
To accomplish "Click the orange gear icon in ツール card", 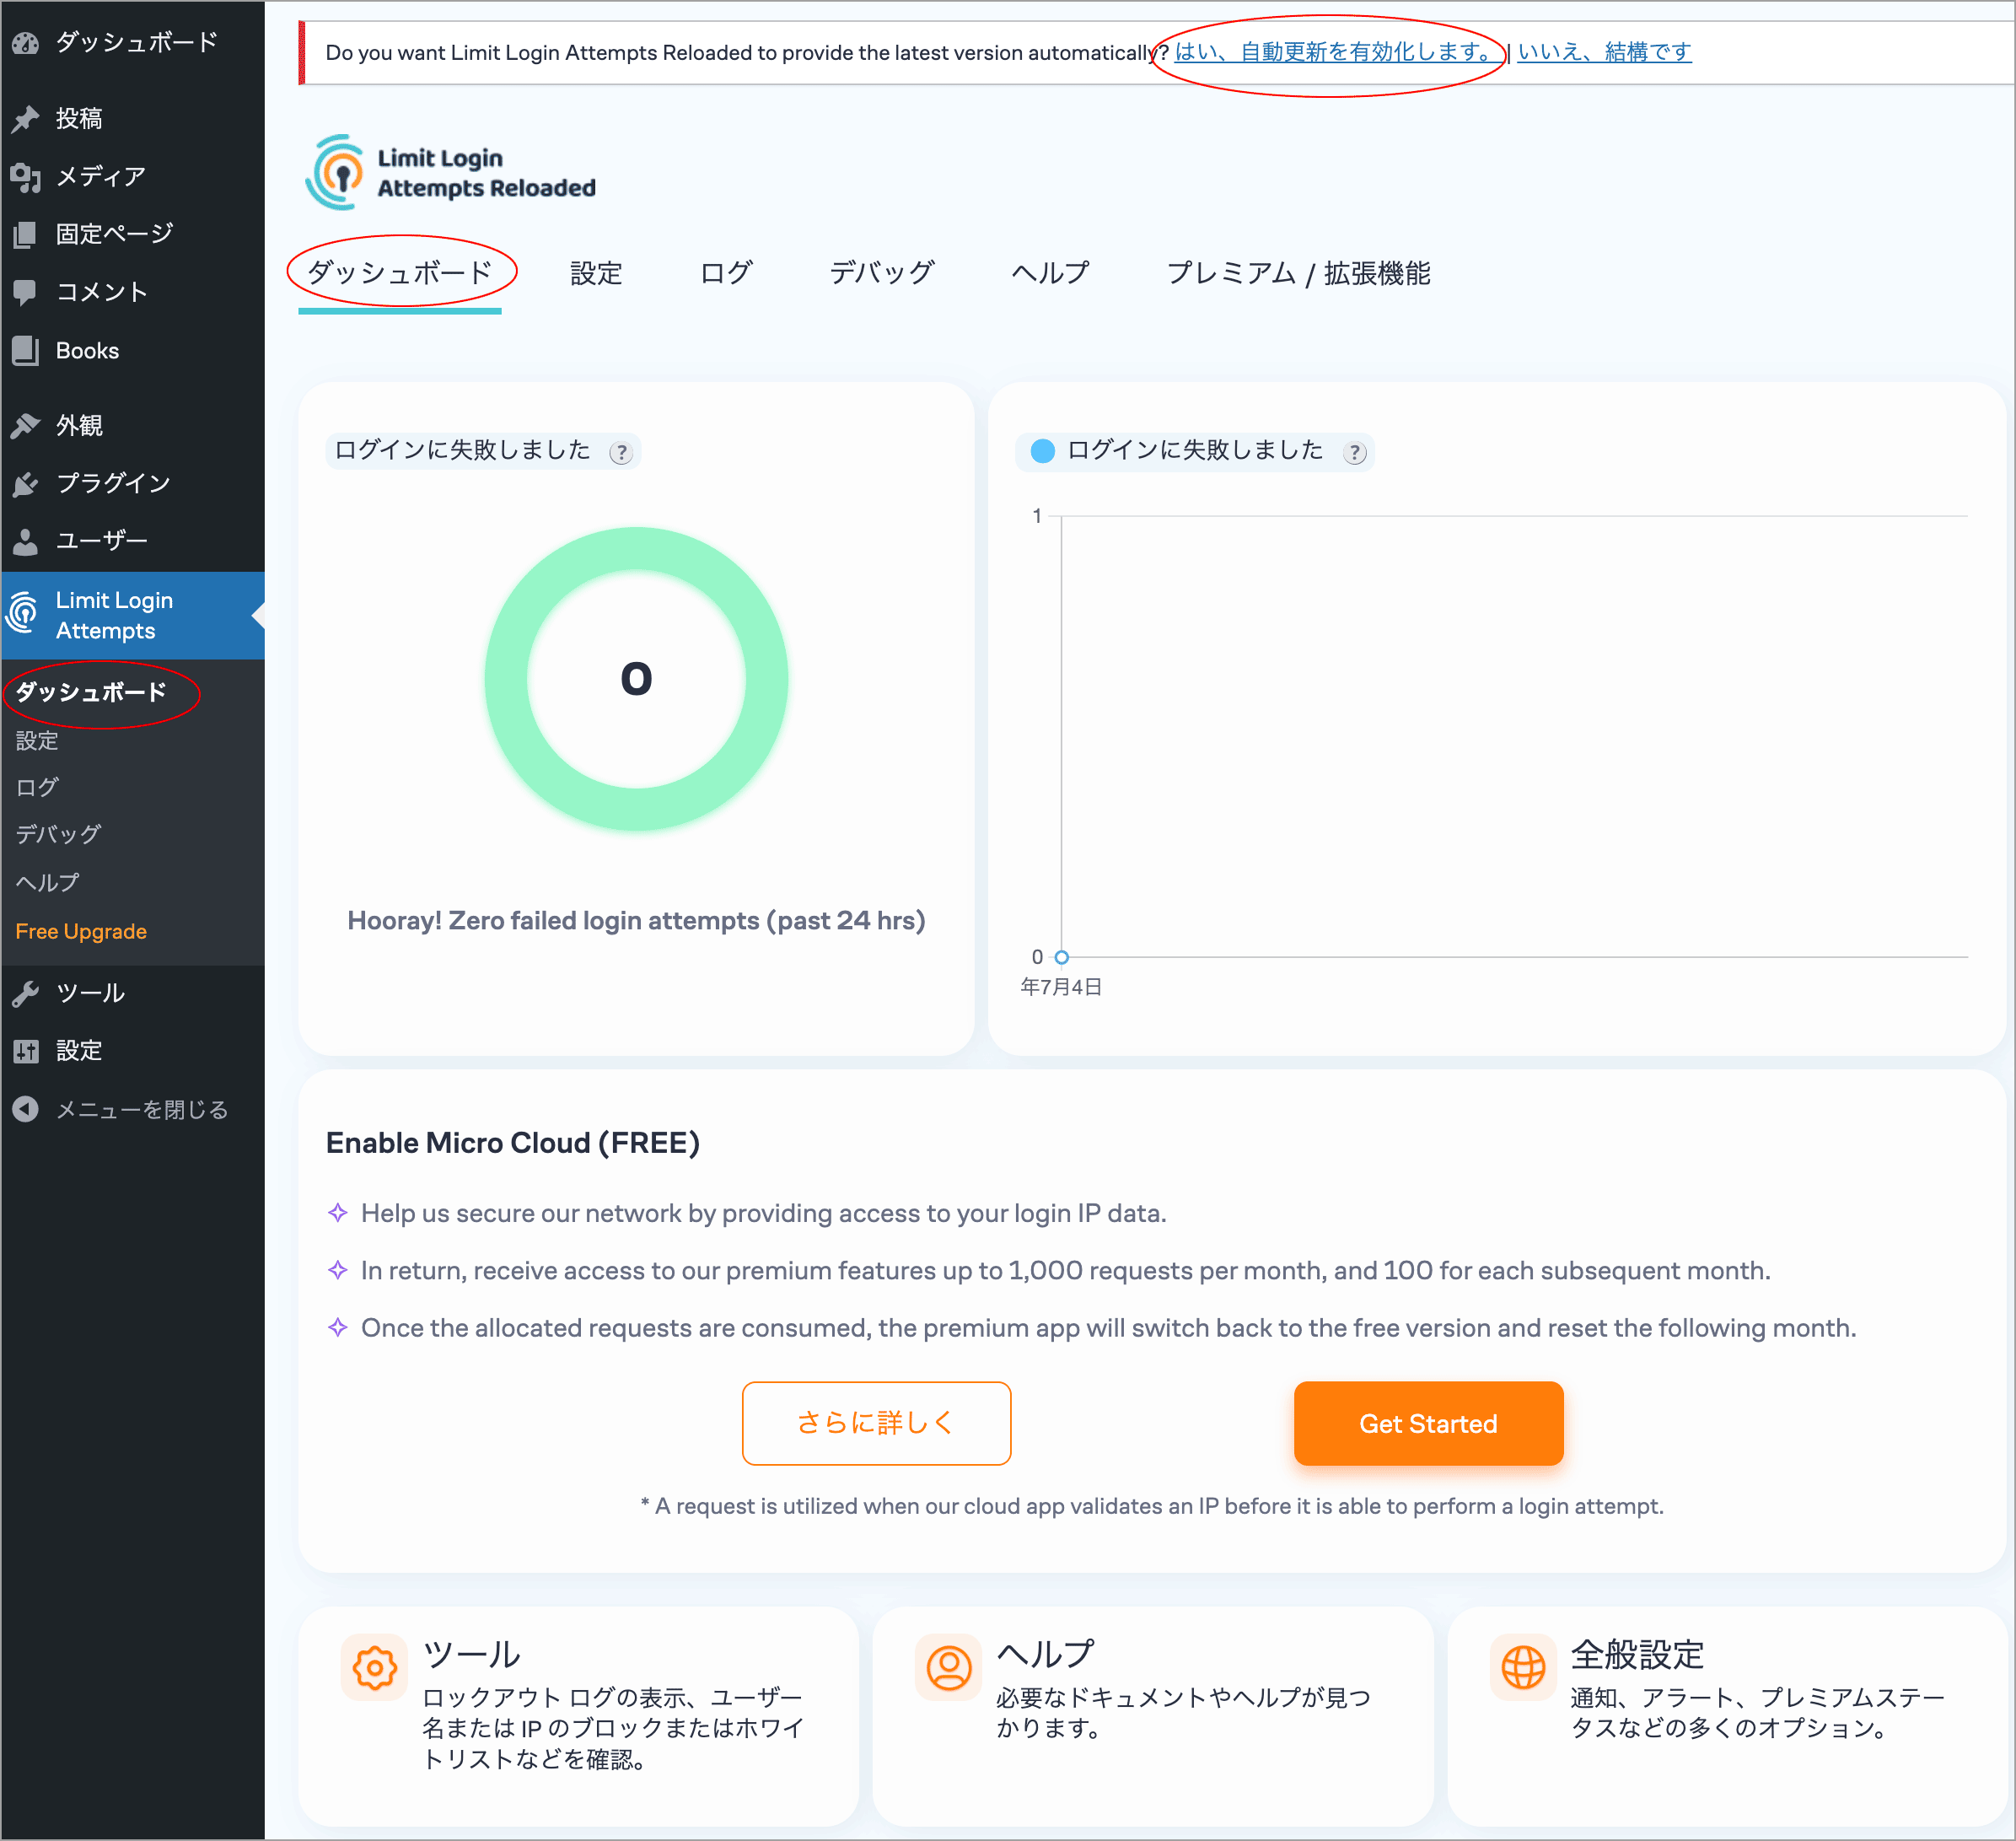I will pos(374,1667).
